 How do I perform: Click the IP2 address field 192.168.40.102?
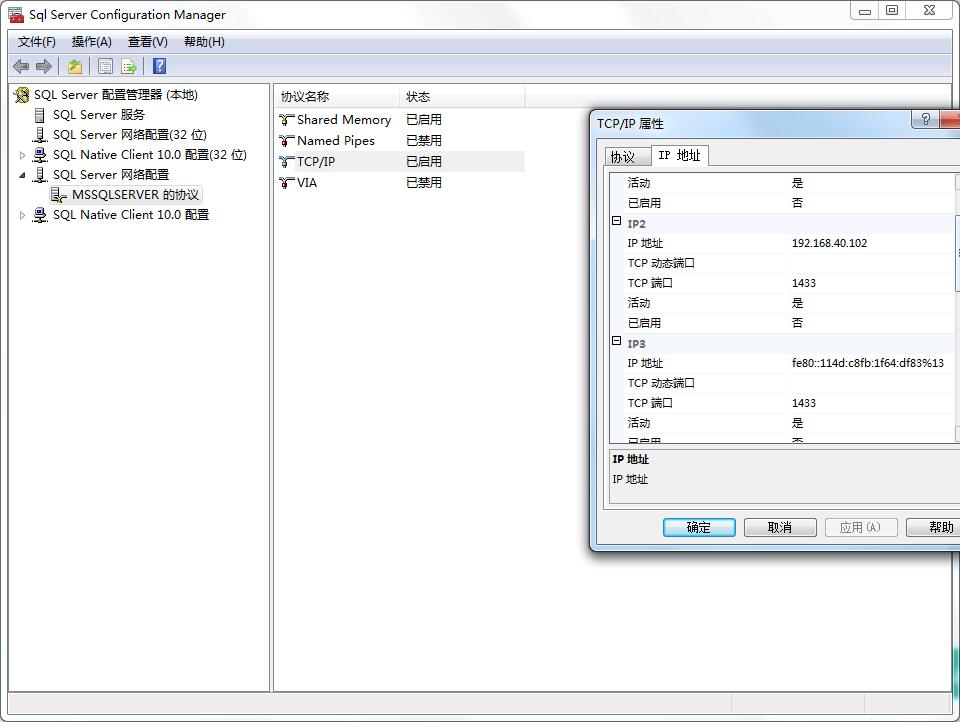[x=829, y=243]
